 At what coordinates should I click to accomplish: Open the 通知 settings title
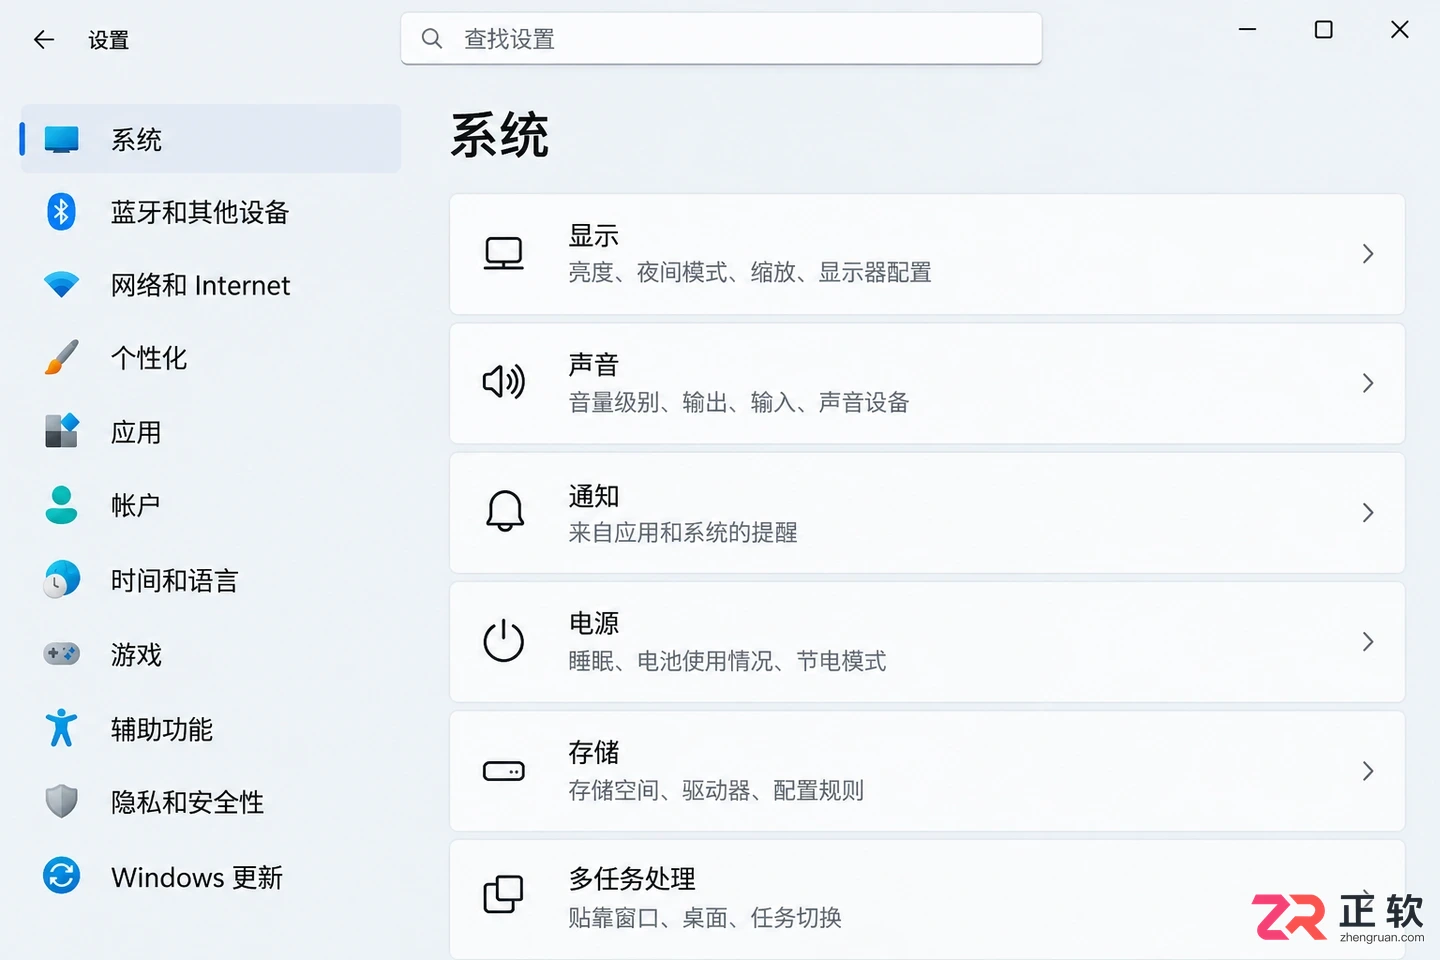click(x=594, y=495)
